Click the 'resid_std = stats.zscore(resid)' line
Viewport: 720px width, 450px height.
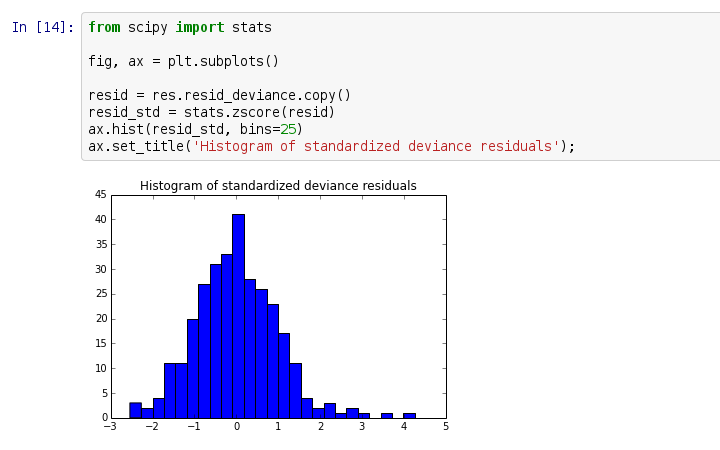point(211,112)
